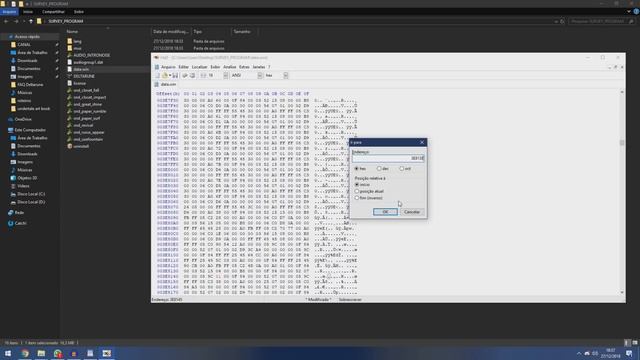The height and width of the screenshot is (360, 640).
Task: Open Disco Local (D:) in sidebar
Action: tap(31, 202)
